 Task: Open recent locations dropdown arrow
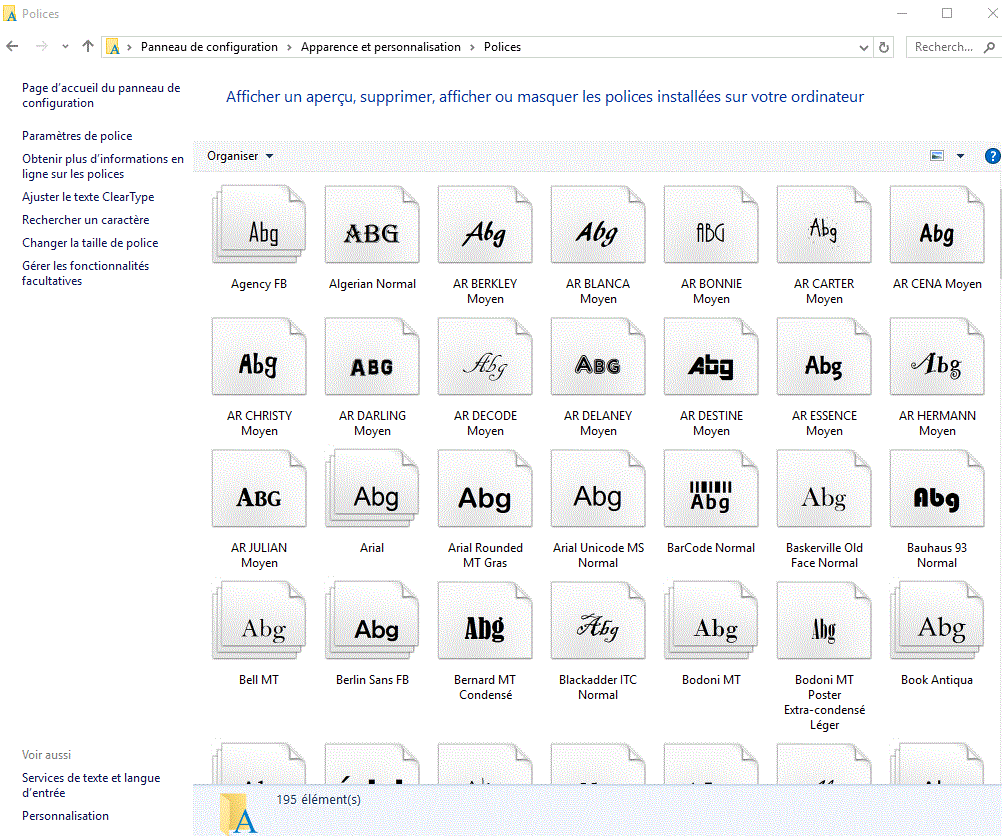click(65, 46)
